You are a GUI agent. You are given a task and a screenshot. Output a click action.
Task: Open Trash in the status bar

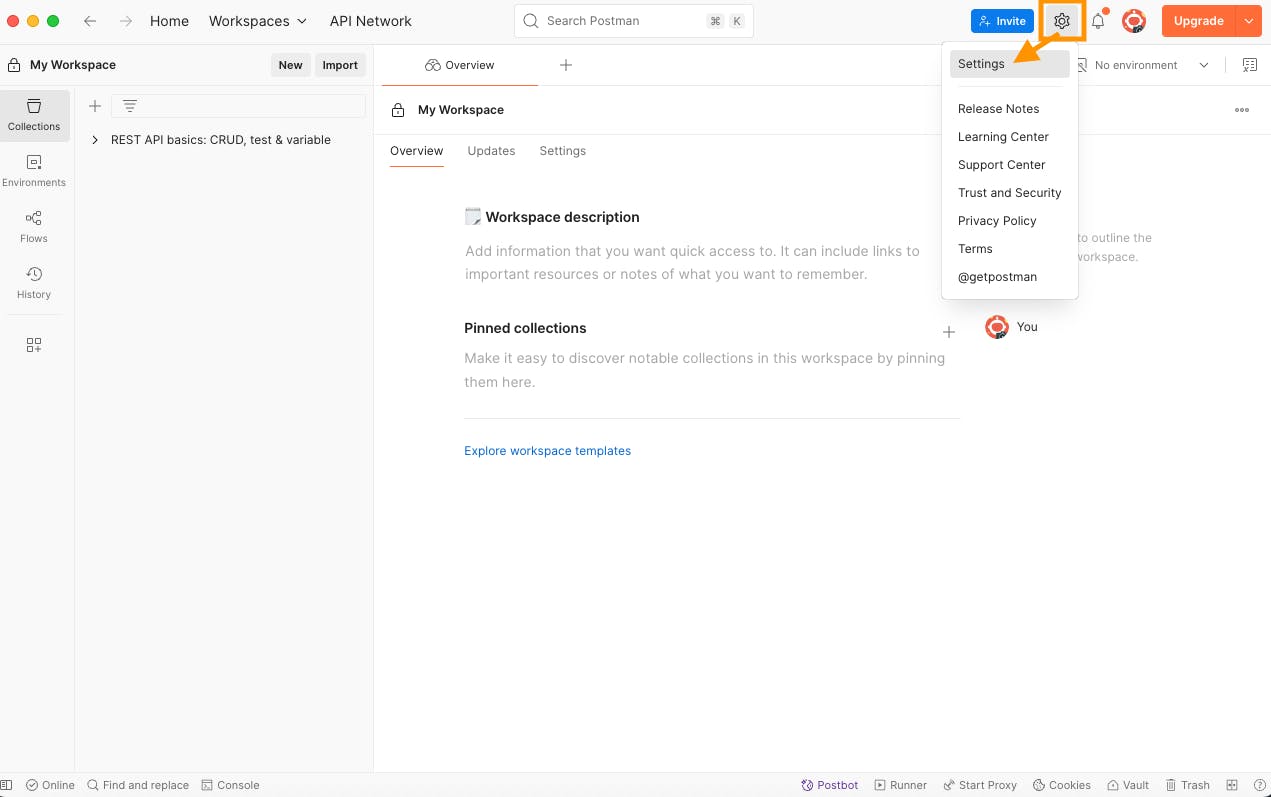click(1187, 785)
